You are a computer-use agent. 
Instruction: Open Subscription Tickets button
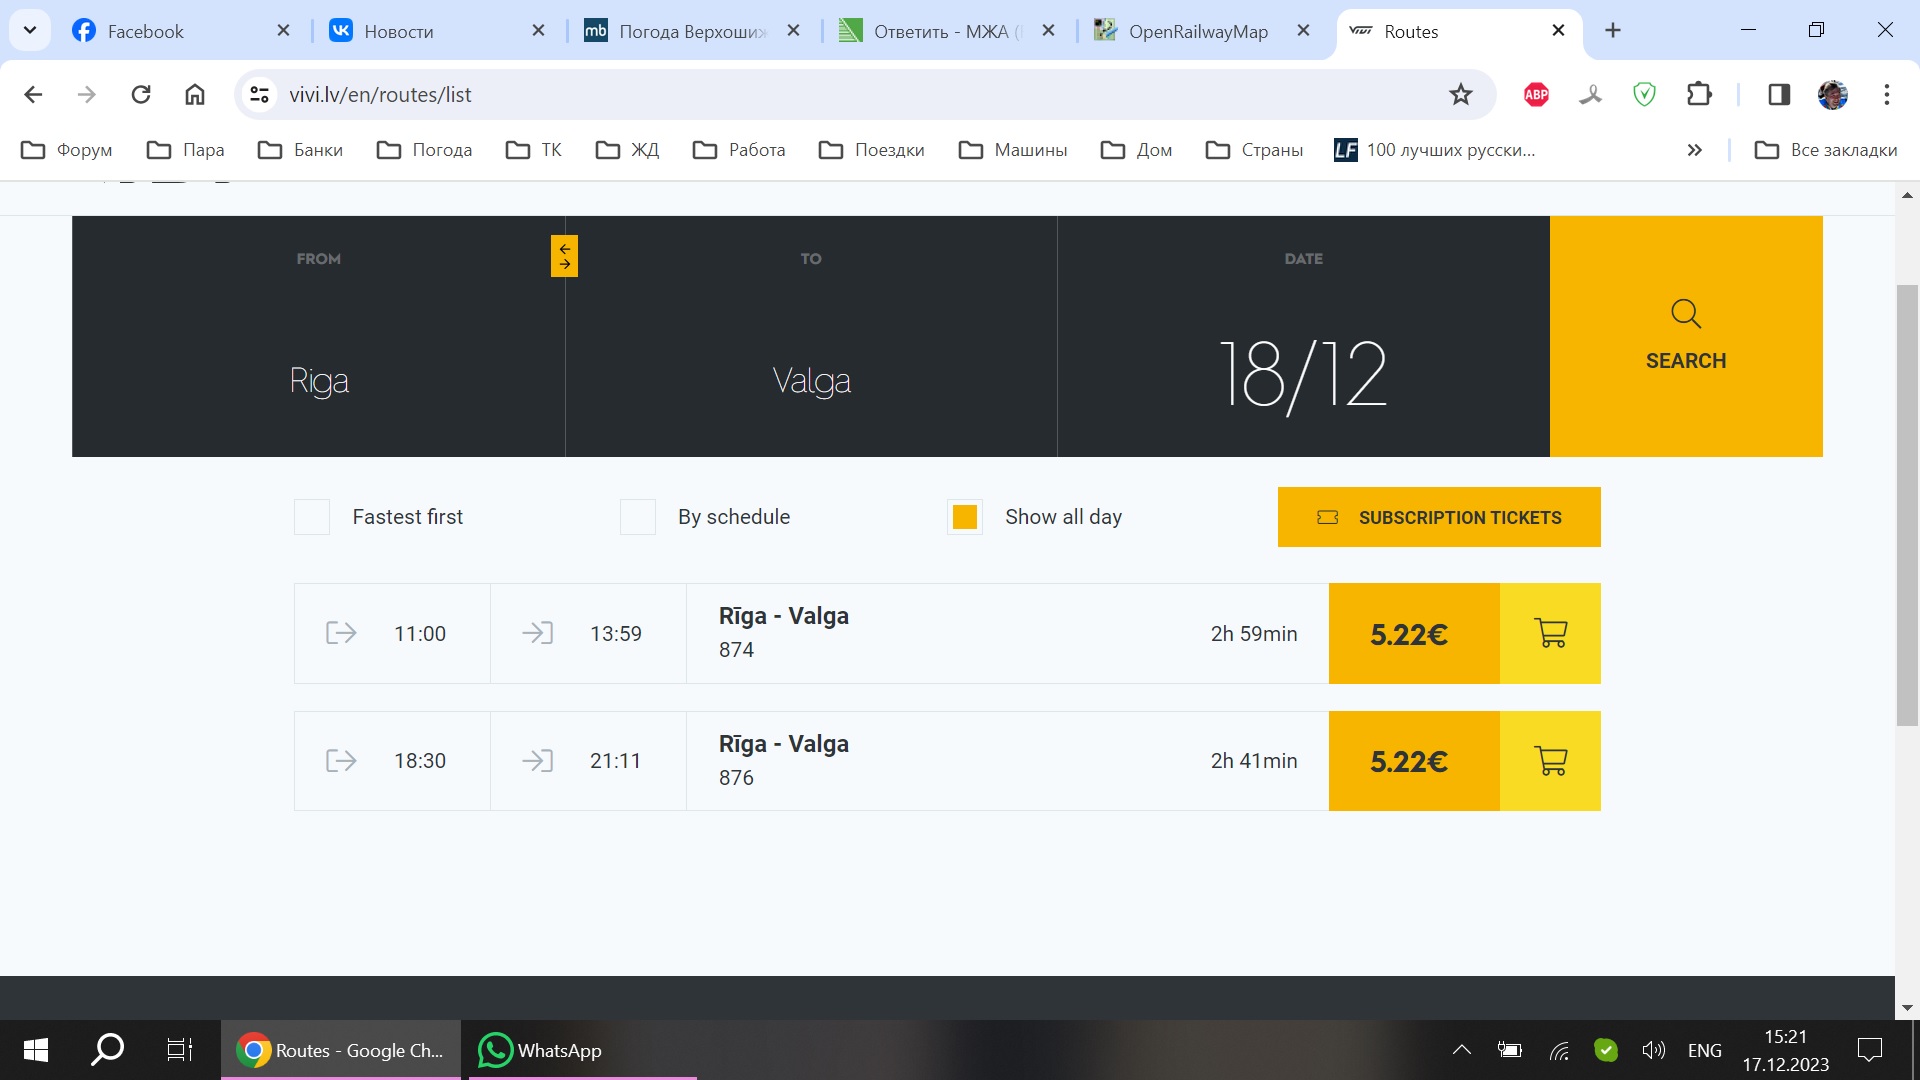[1438, 517]
